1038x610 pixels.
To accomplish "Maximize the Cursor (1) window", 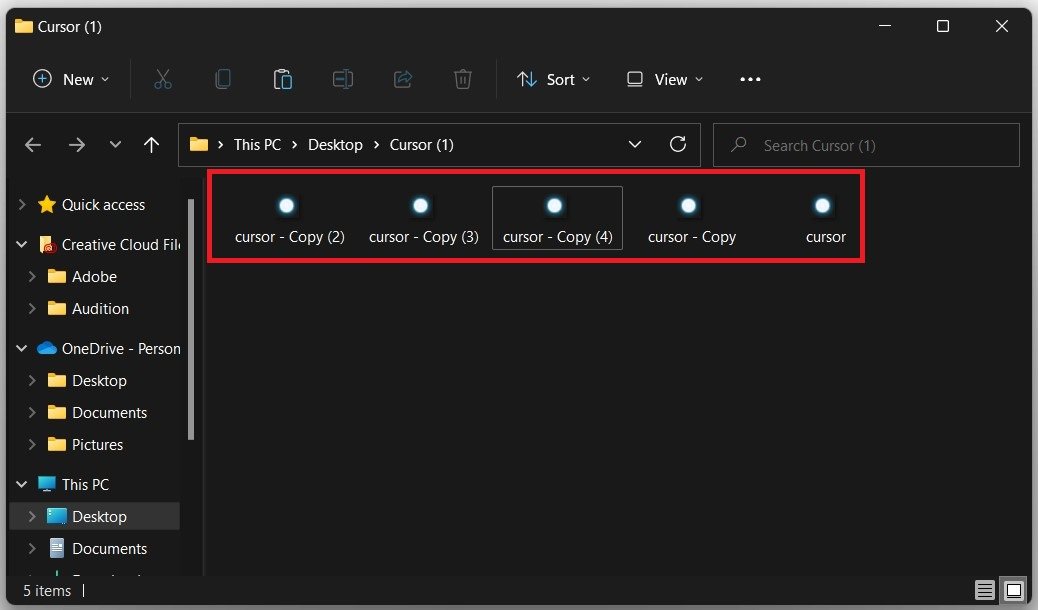I will [943, 26].
